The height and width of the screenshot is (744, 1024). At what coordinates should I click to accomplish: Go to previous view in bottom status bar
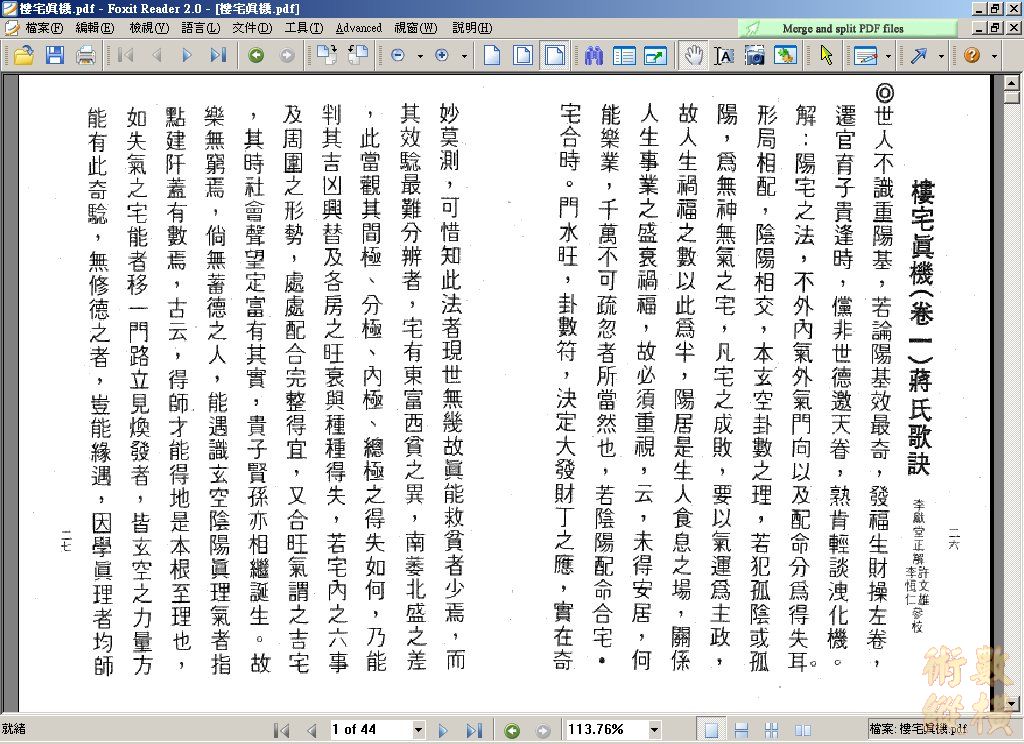(513, 730)
